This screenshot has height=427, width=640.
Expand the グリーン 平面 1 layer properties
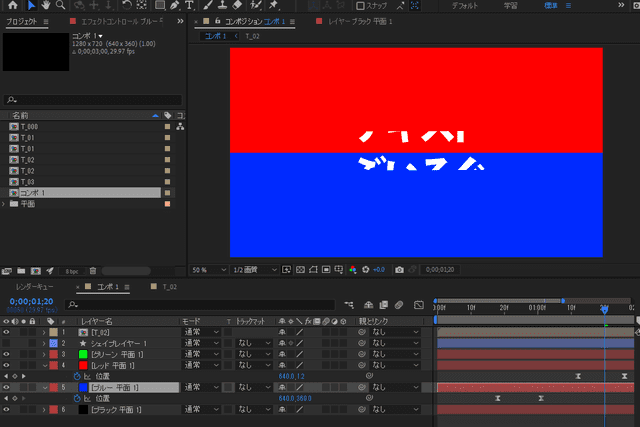point(44,354)
